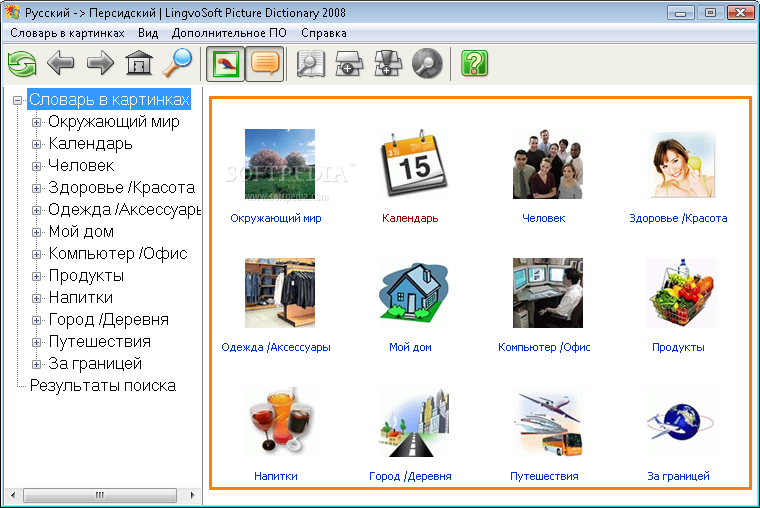Expand the Мой дом tree node
Image resolution: width=760 pixels, height=508 pixels.
(x=36, y=232)
